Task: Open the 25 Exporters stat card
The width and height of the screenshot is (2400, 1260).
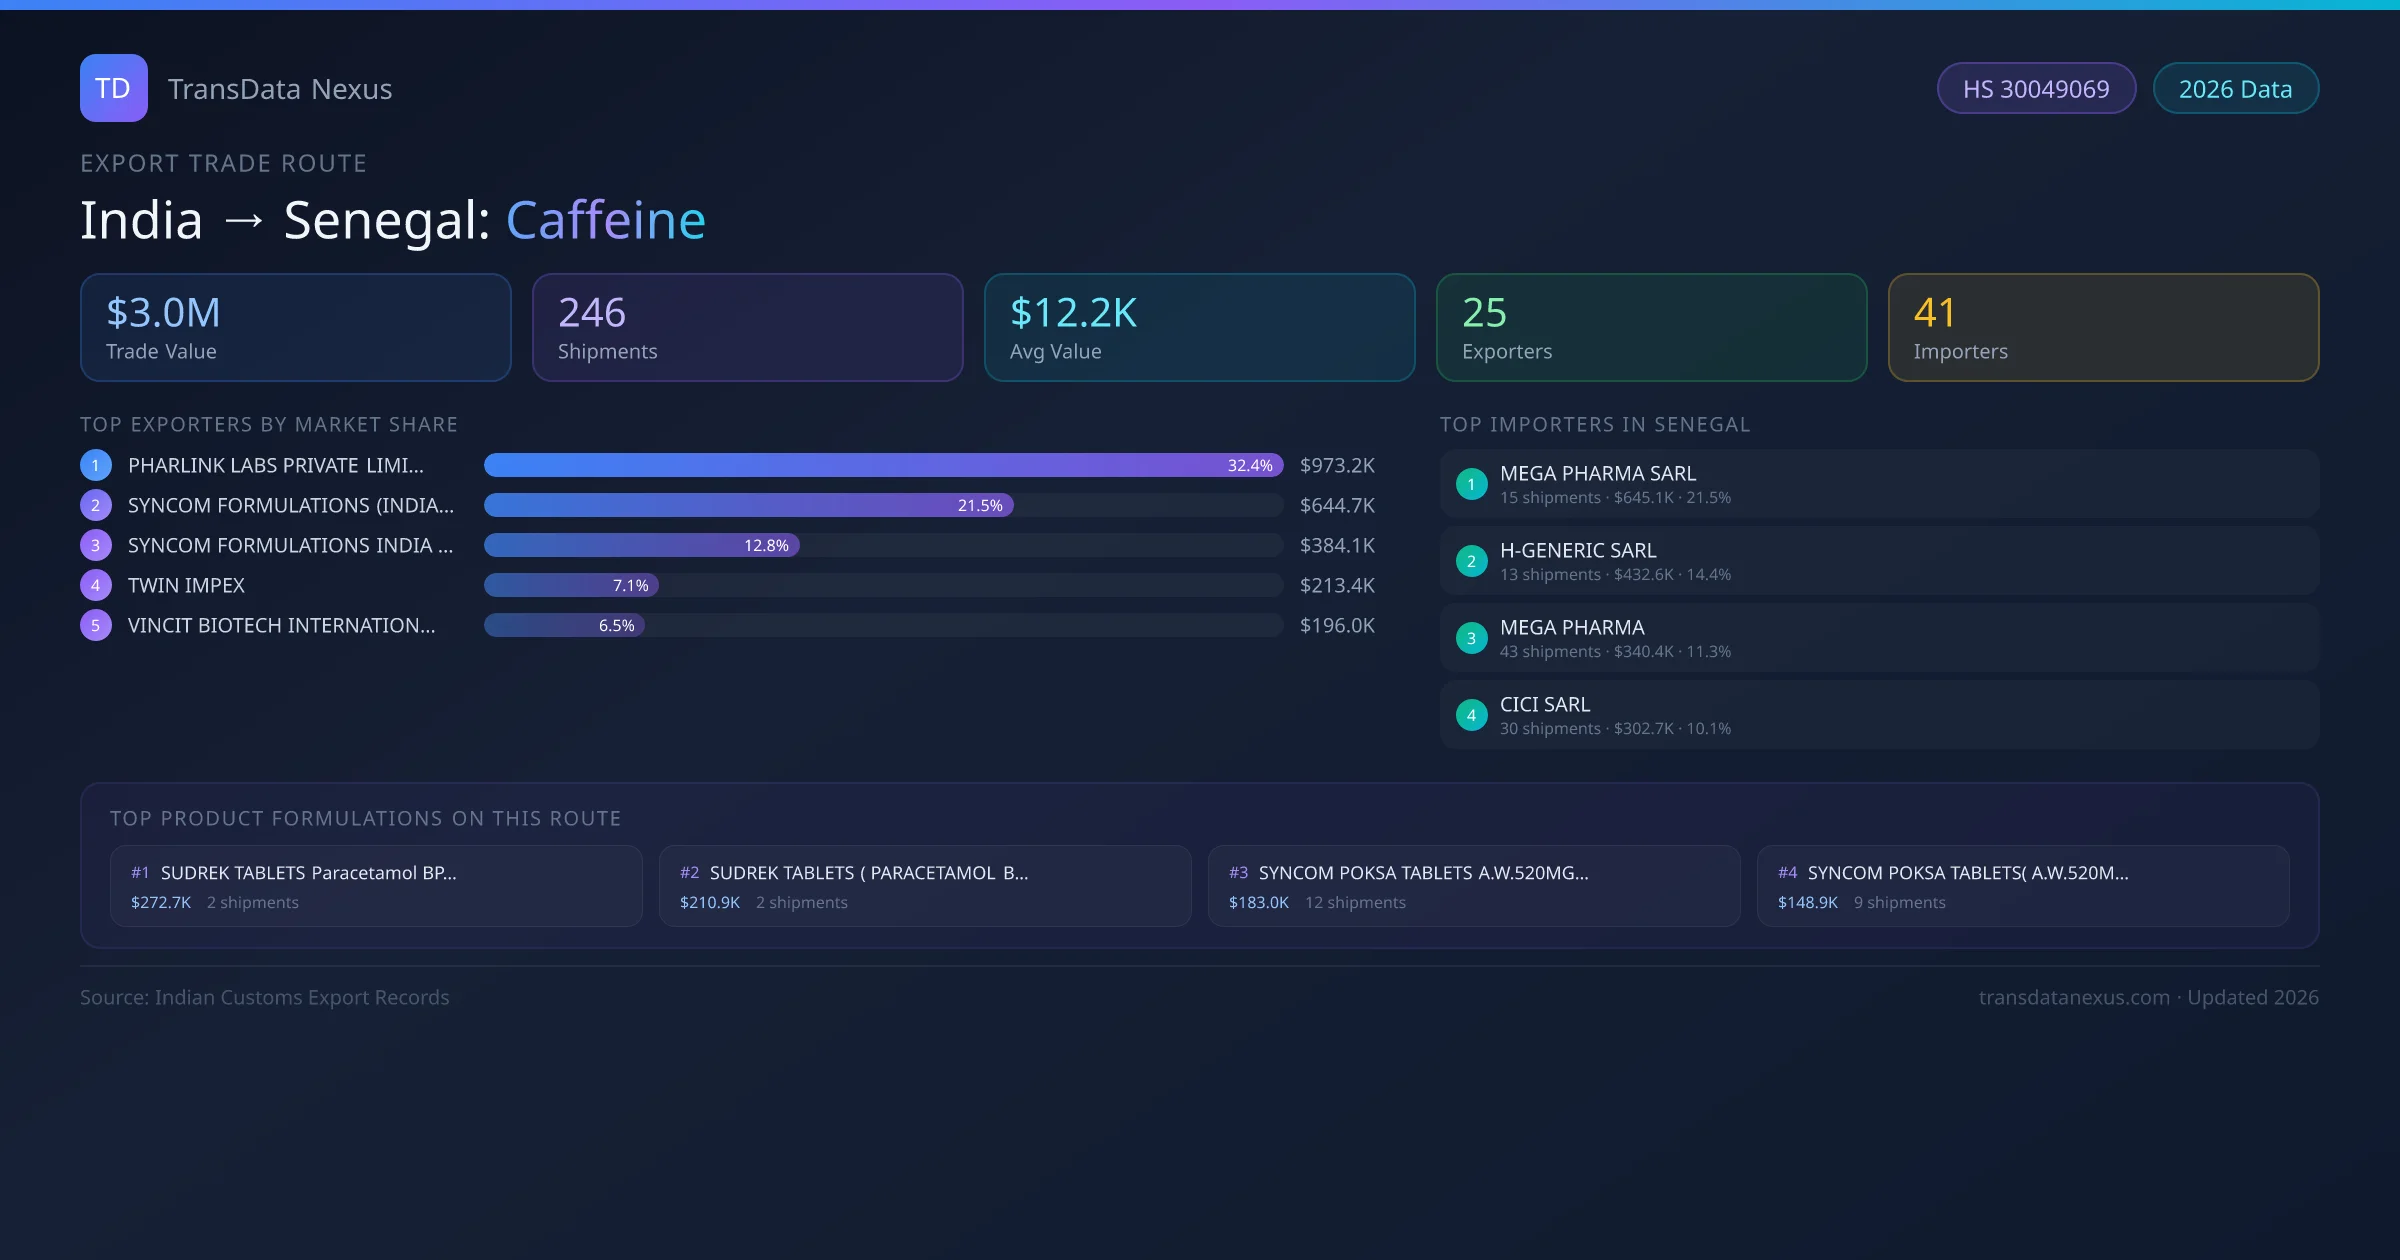Action: [x=1651, y=327]
